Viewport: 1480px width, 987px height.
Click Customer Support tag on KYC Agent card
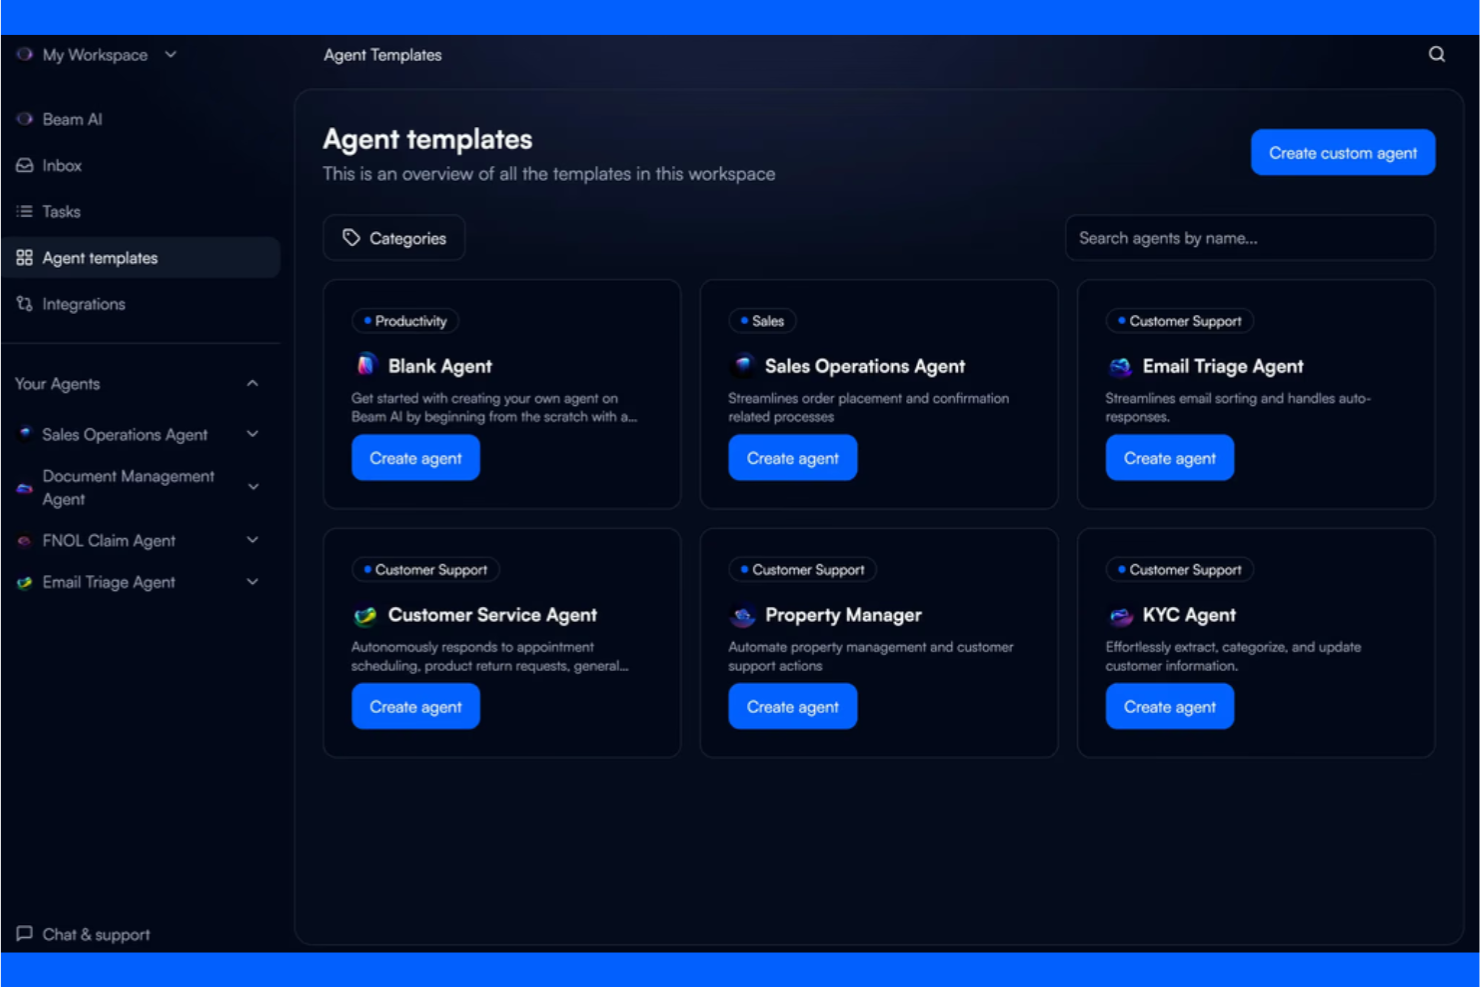(1180, 570)
